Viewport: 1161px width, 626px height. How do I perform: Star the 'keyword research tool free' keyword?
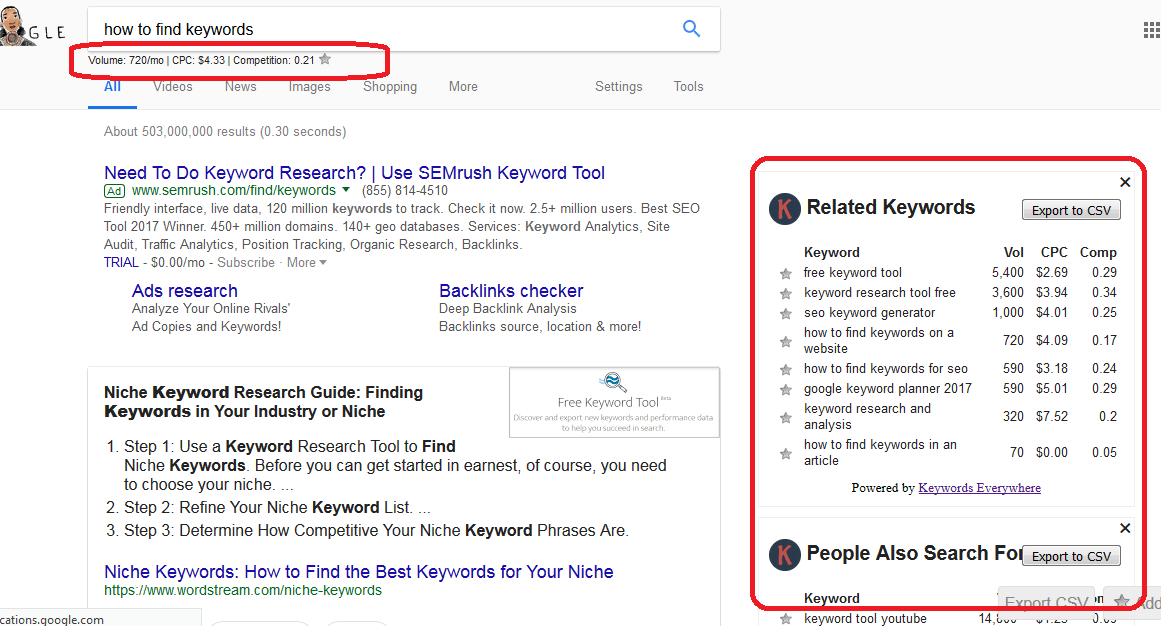(786, 293)
